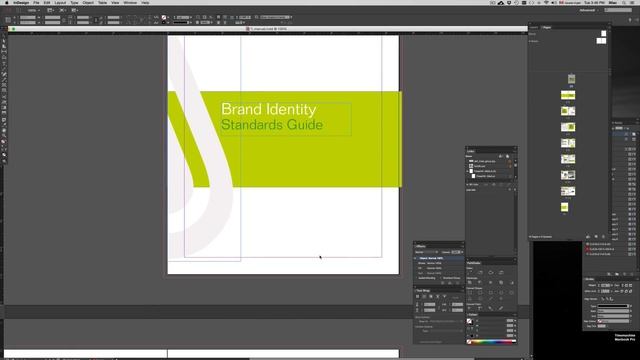Viewport: 640px width, 360px height.
Task: Toggle Bevel Join in Stroke panel
Action: (x=631, y=291)
